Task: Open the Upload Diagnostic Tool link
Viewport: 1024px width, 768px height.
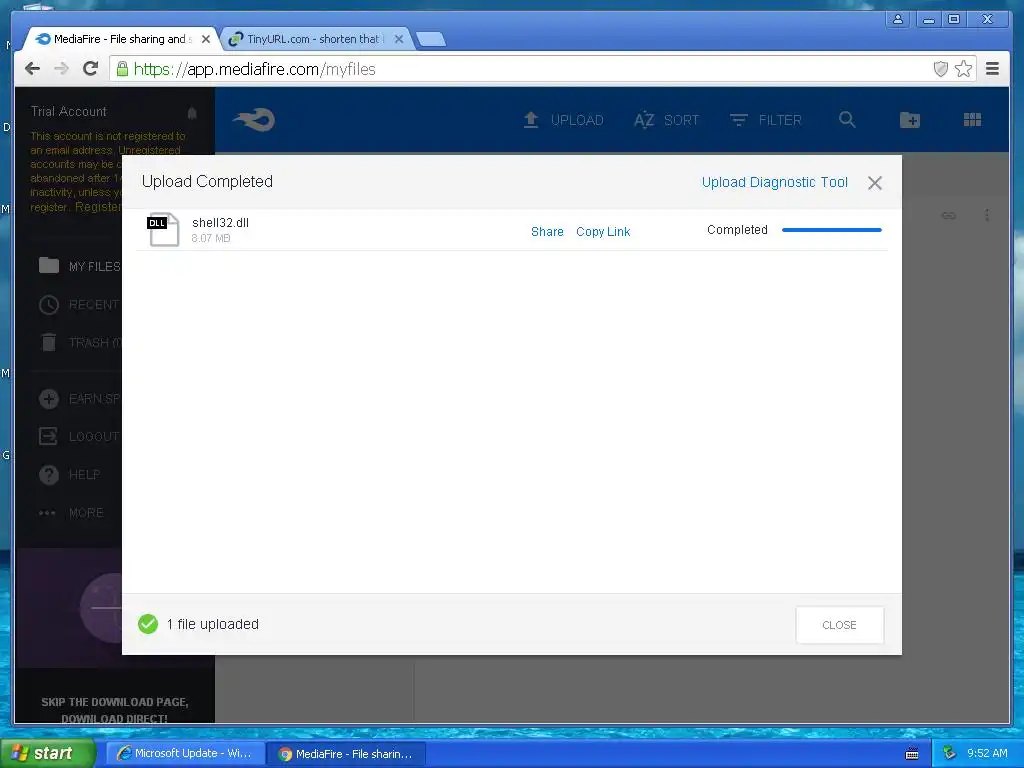Action: click(775, 182)
